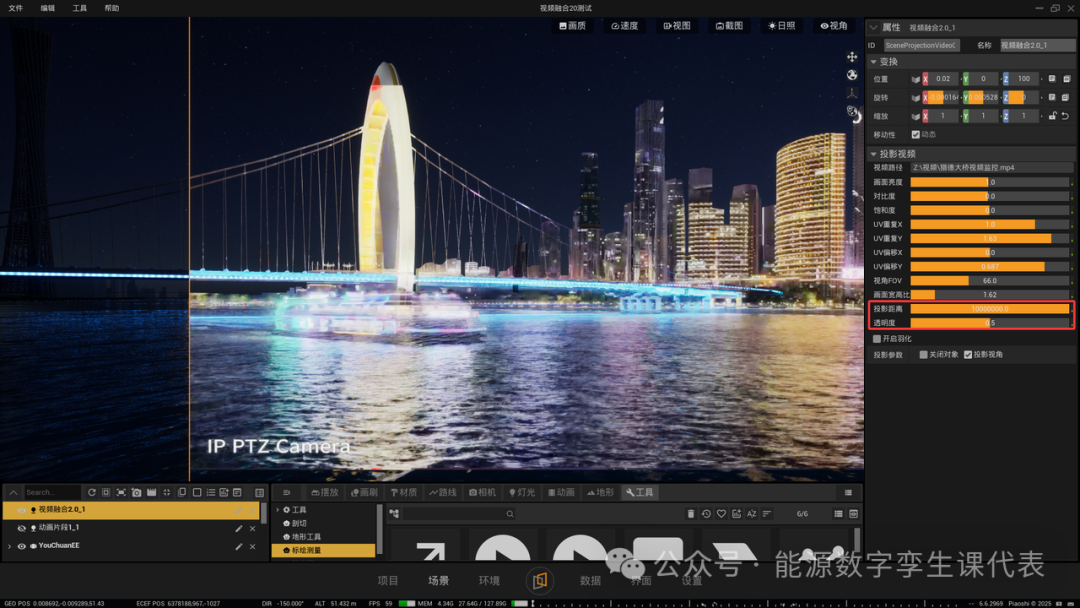Collapse the outliner with the up chevron
Viewport: 1080px width, 608px height.
point(13,492)
